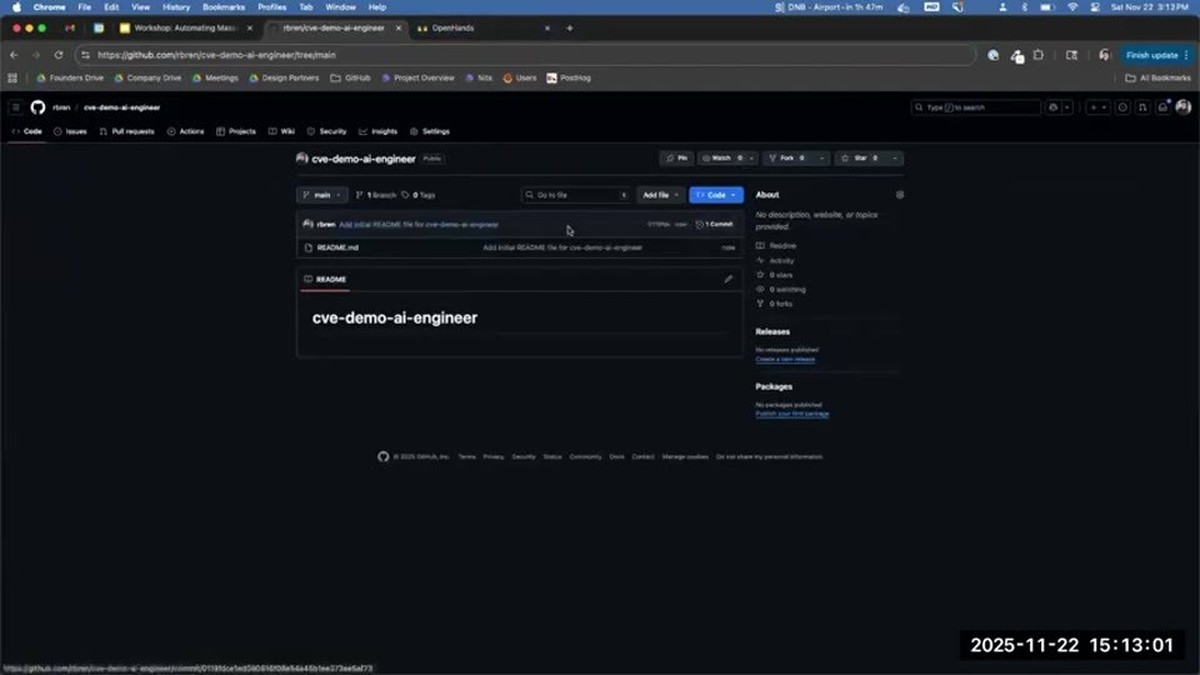This screenshot has width=1200, height=675.
Task: Open Bookmarks menu in macOS menu bar
Action: (x=223, y=7)
